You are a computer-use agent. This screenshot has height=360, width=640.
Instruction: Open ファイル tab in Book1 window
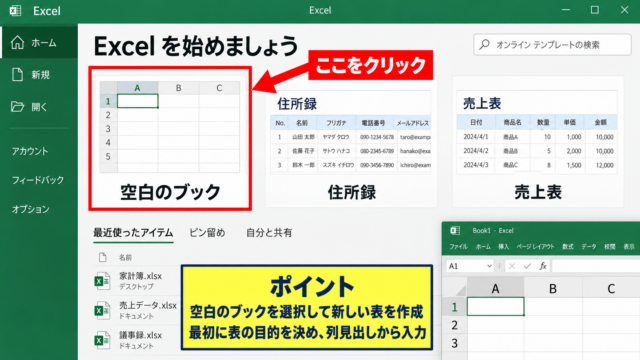(x=458, y=247)
